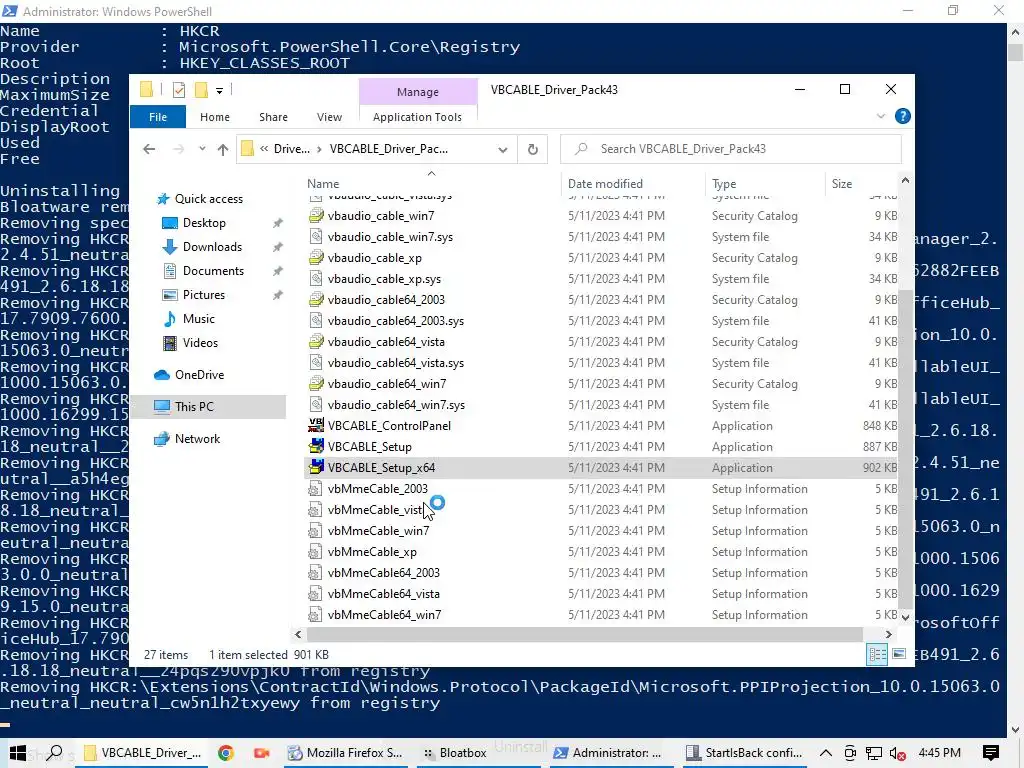Click the Manage contextual tab
This screenshot has height=768, width=1024.
click(418, 92)
